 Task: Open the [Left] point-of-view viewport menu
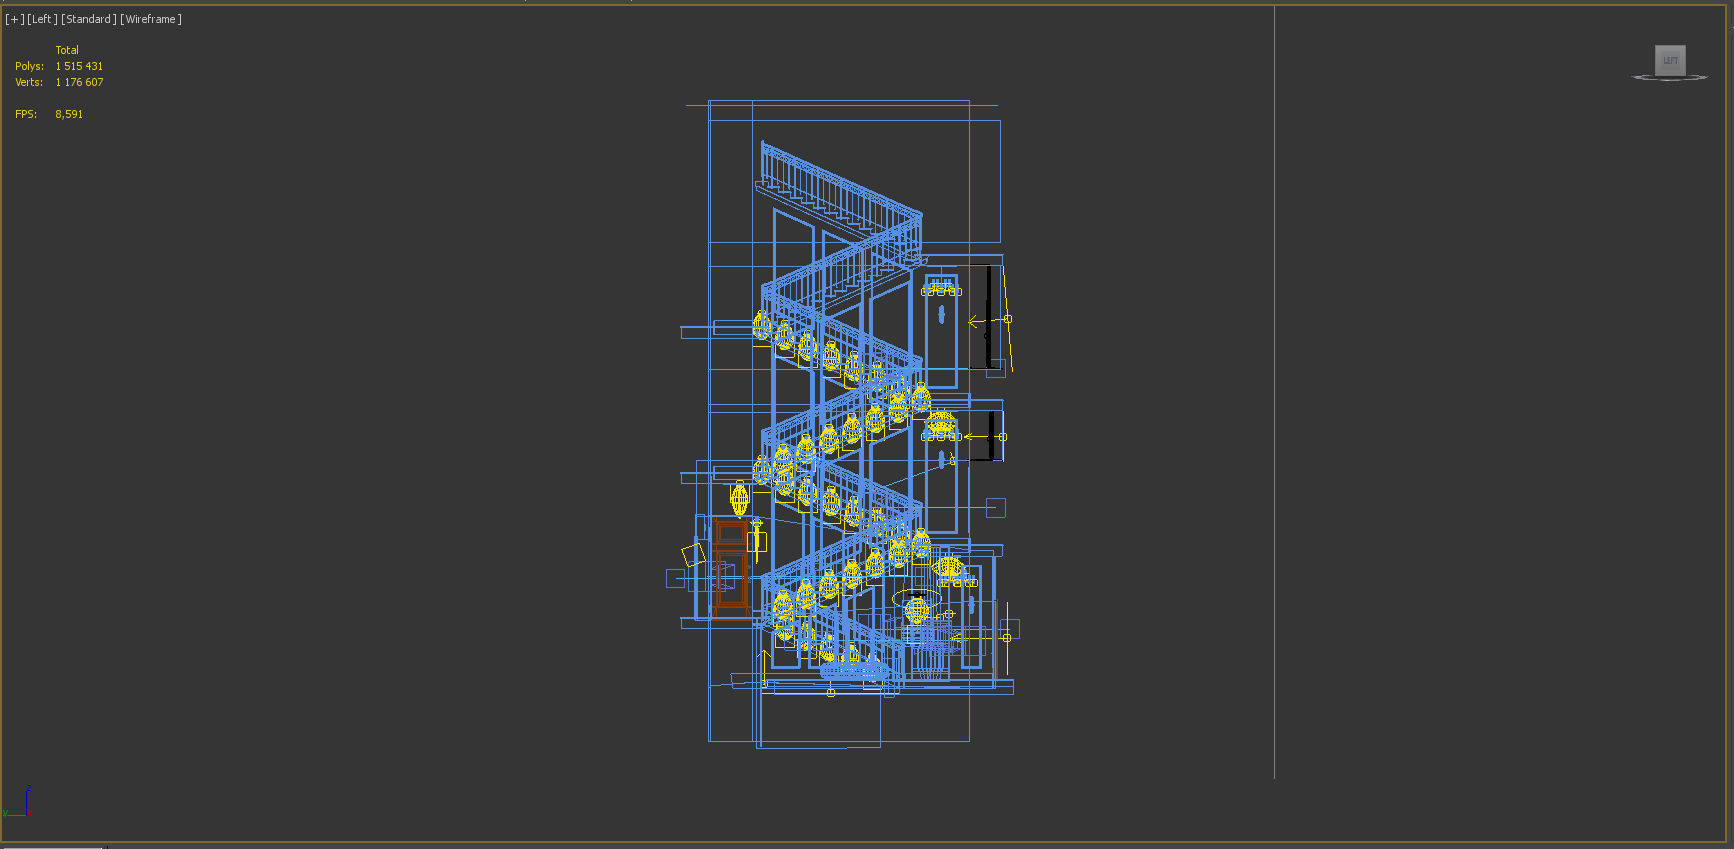tap(42, 19)
